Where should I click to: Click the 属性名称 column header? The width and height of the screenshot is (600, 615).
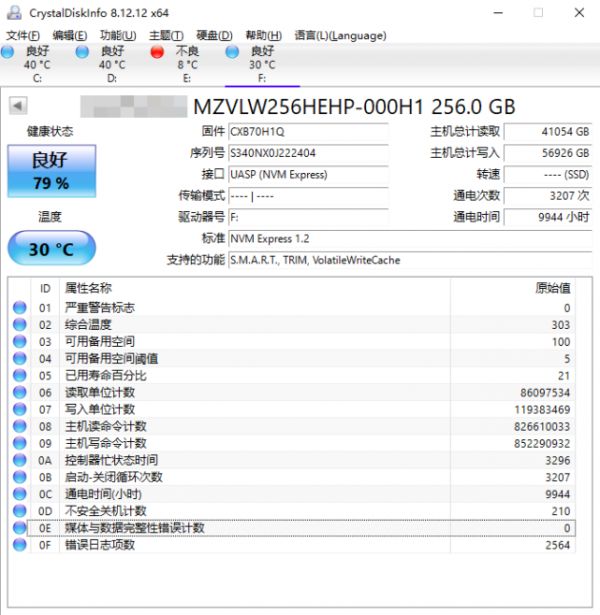(x=88, y=288)
